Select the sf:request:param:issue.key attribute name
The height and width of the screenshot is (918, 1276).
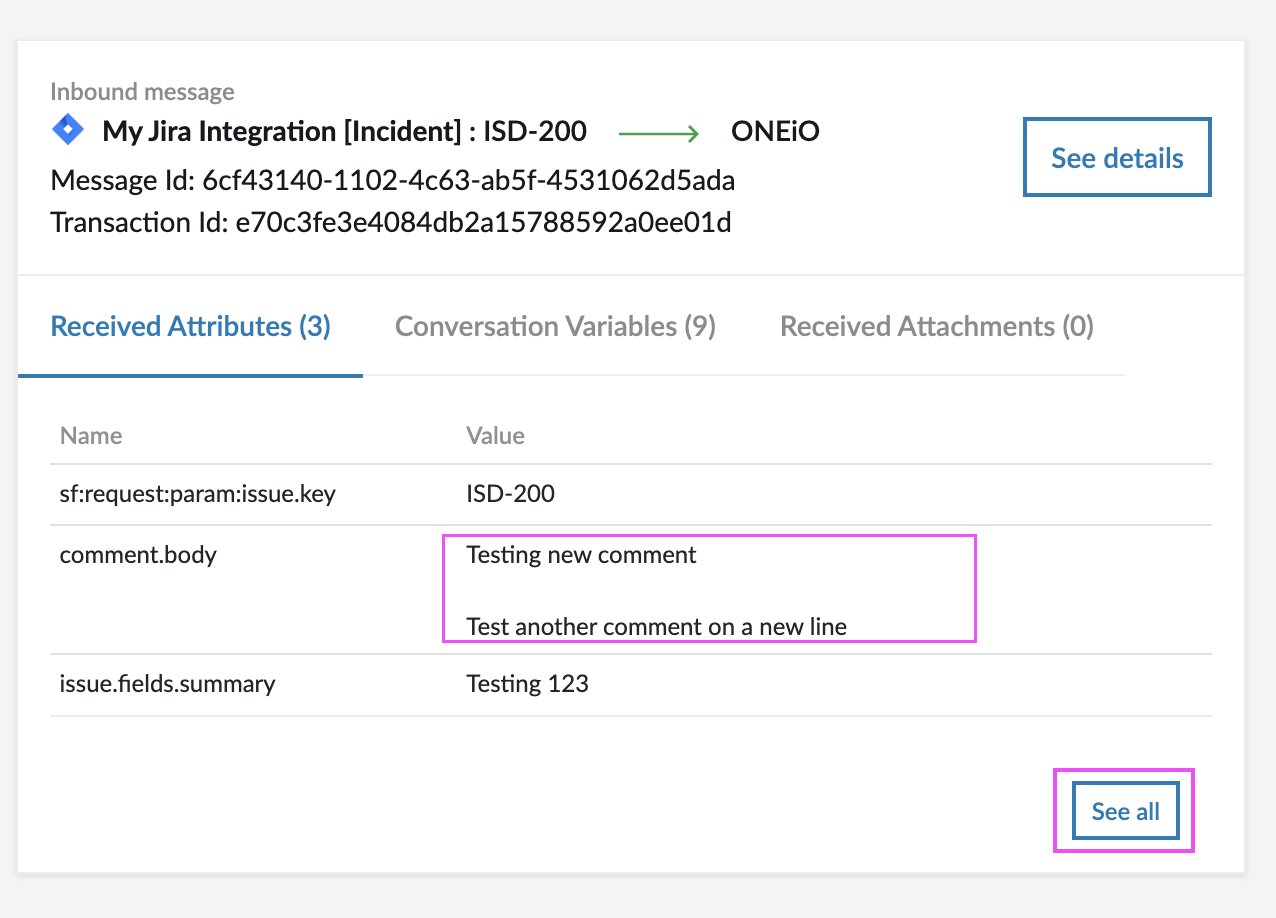197,493
